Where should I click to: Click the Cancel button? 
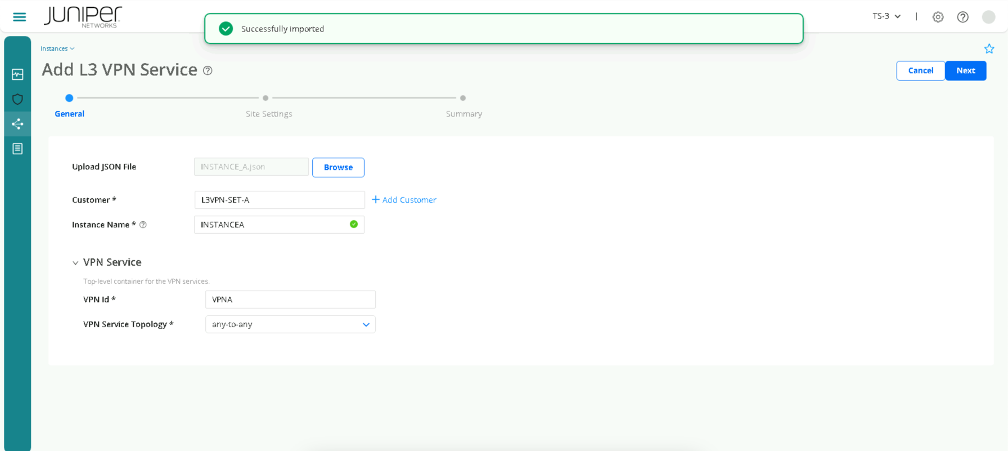(x=921, y=71)
